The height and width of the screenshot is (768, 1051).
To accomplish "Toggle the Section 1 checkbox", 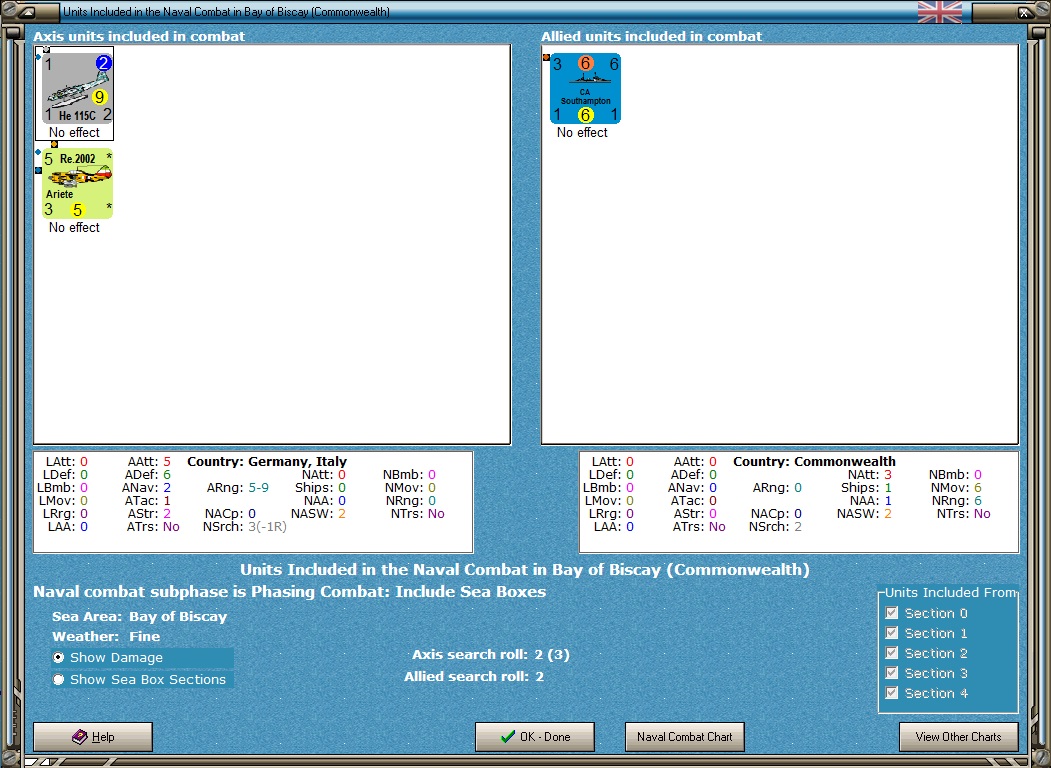I will (x=891, y=633).
